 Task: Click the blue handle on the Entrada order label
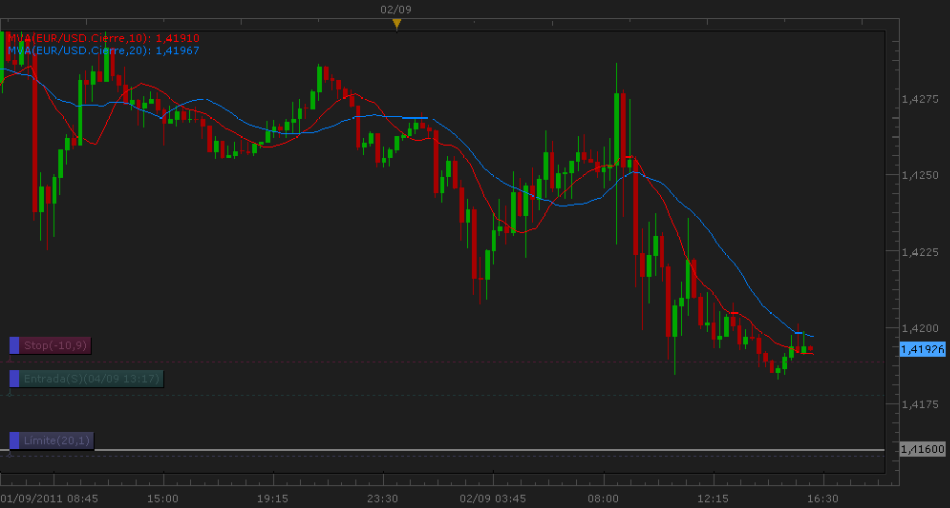[14, 378]
